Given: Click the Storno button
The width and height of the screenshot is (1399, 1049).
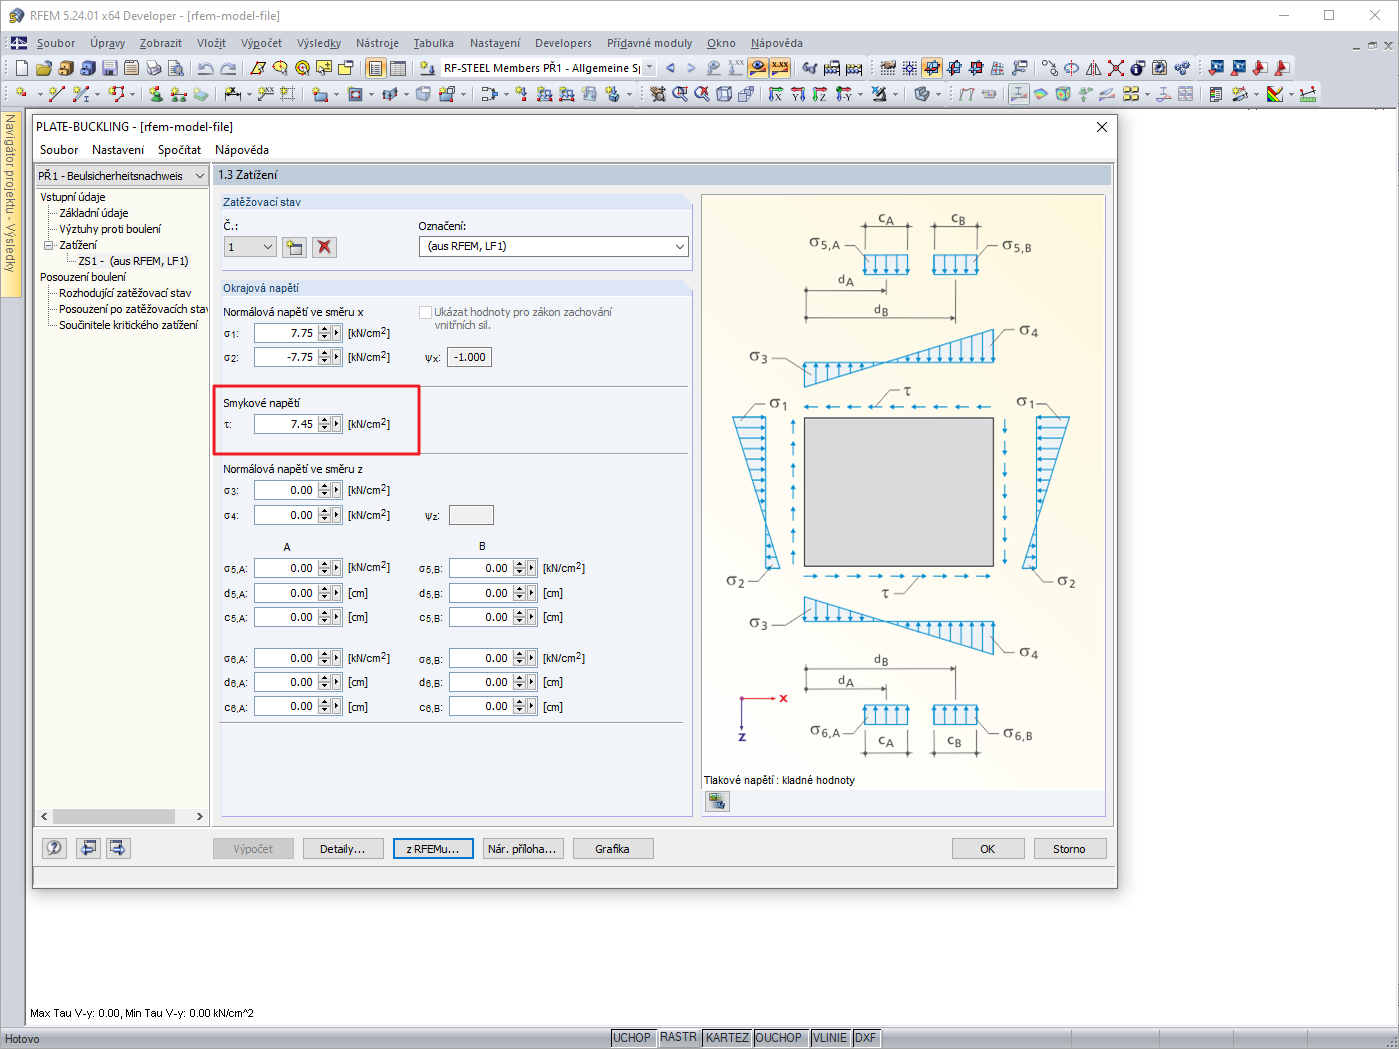Looking at the screenshot, I should pyautogui.click(x=1070, y=849).
